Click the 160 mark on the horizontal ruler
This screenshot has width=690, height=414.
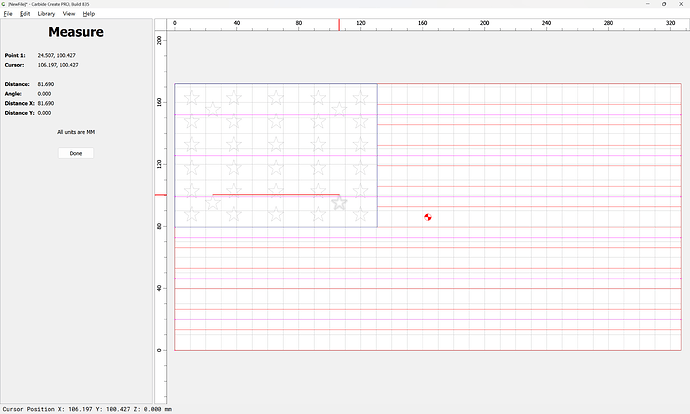[423, 23]
